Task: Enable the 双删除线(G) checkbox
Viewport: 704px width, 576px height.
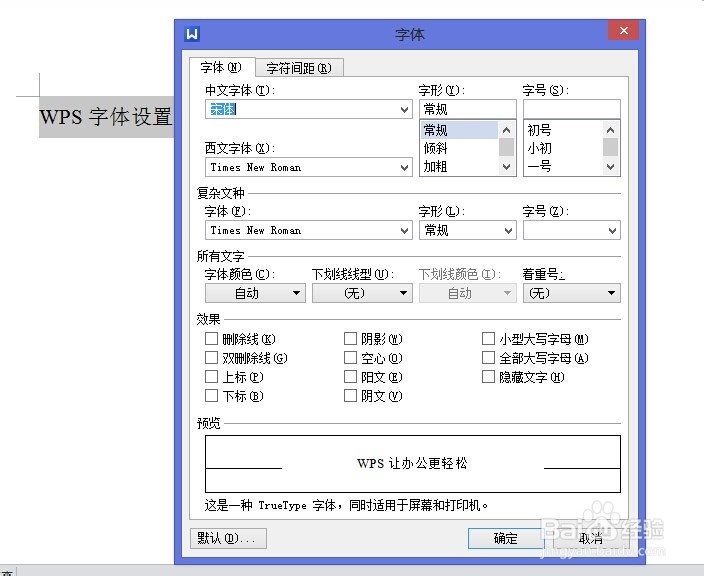Action: (x=211, y=358)
